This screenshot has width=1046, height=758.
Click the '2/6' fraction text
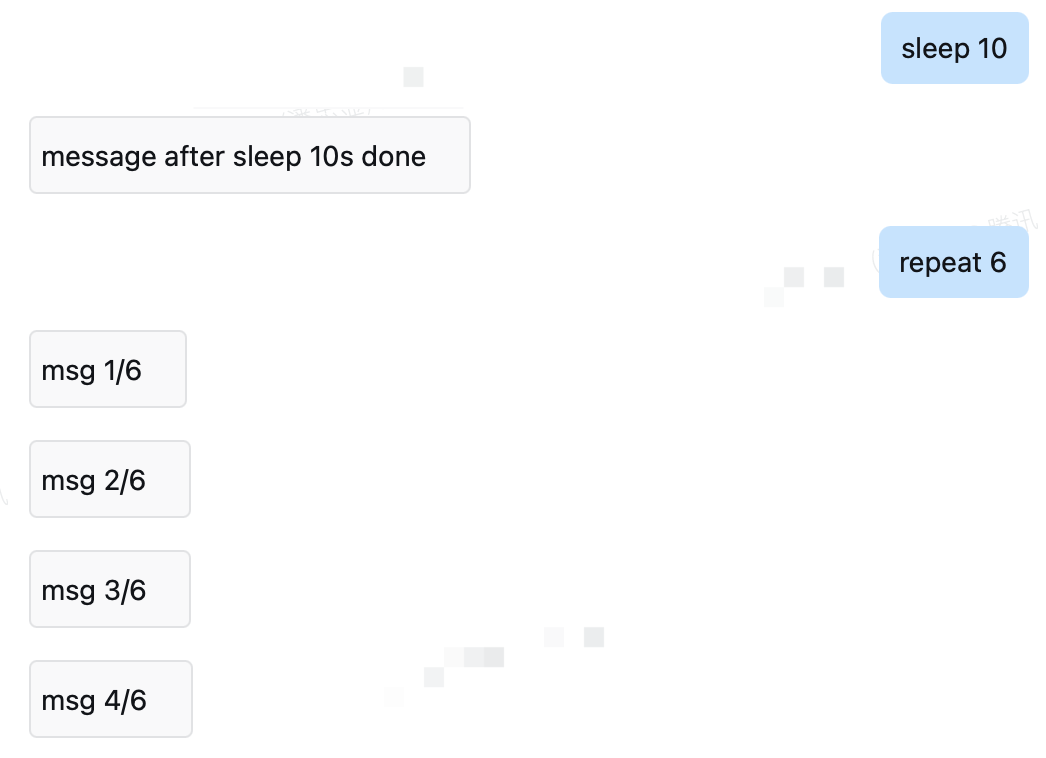125,481
